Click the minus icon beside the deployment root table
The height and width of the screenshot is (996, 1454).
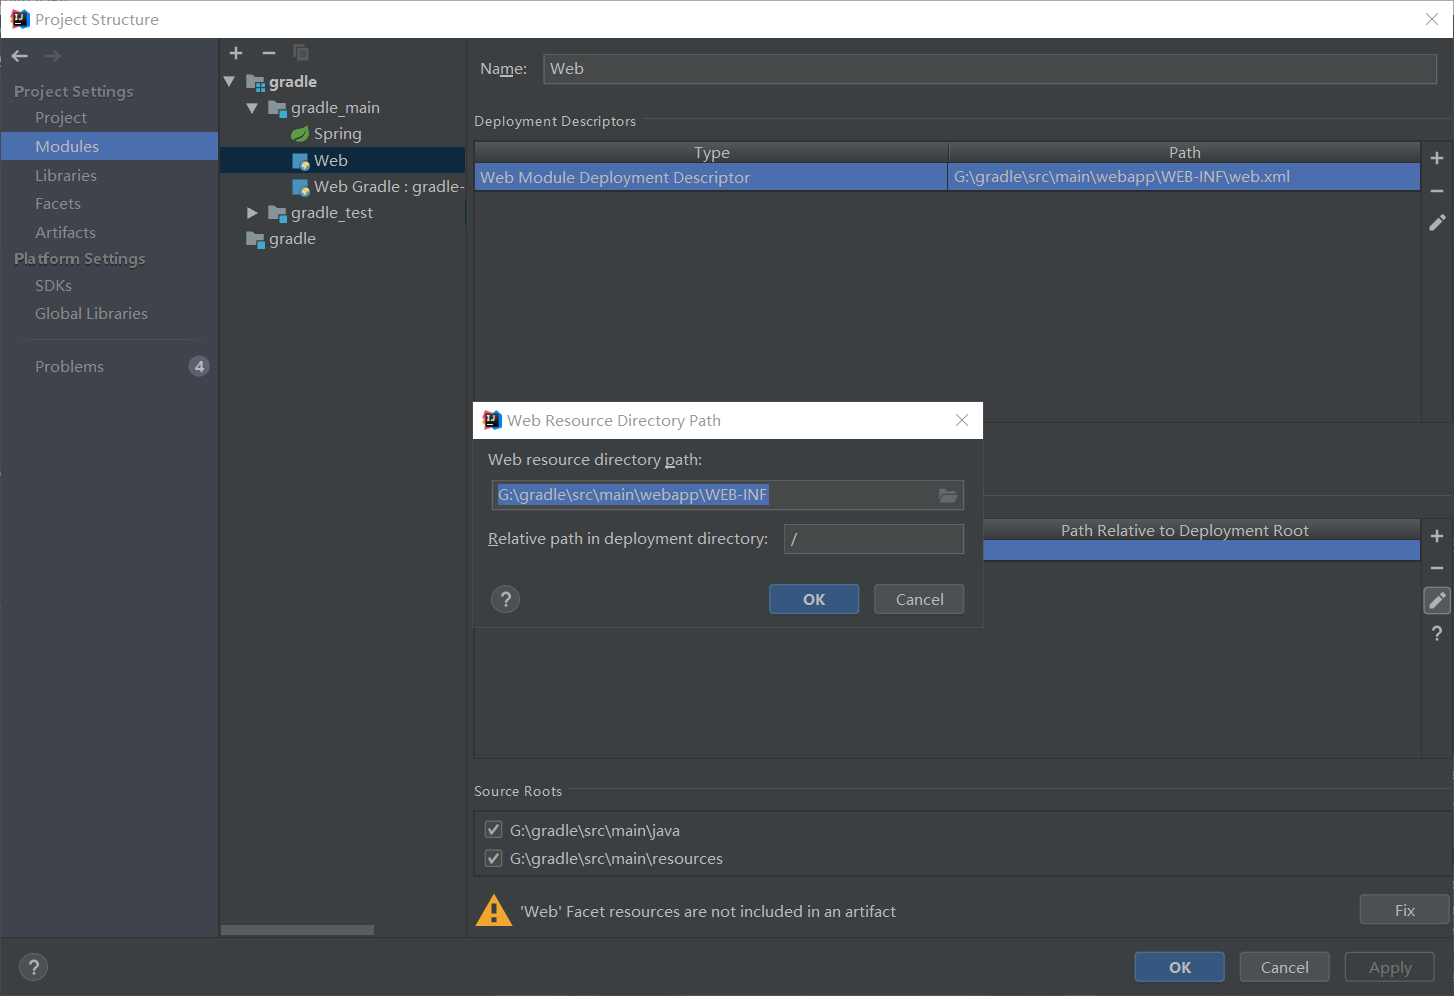point(1437,568)
